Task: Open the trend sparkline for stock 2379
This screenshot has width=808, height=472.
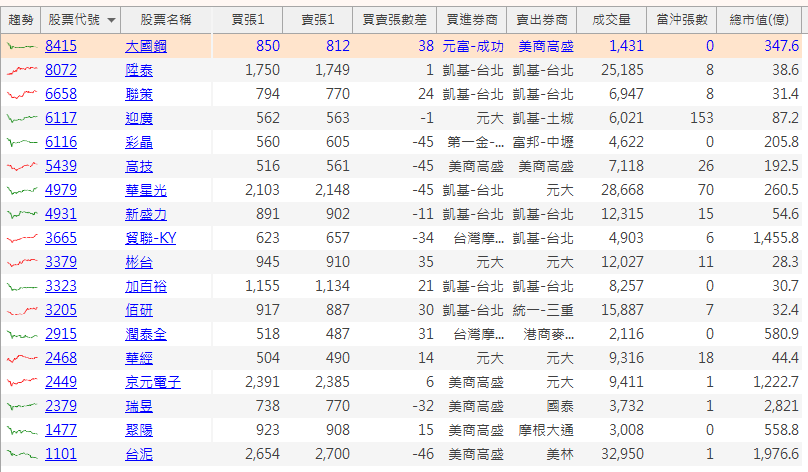Action: click(x=22, y=407)
